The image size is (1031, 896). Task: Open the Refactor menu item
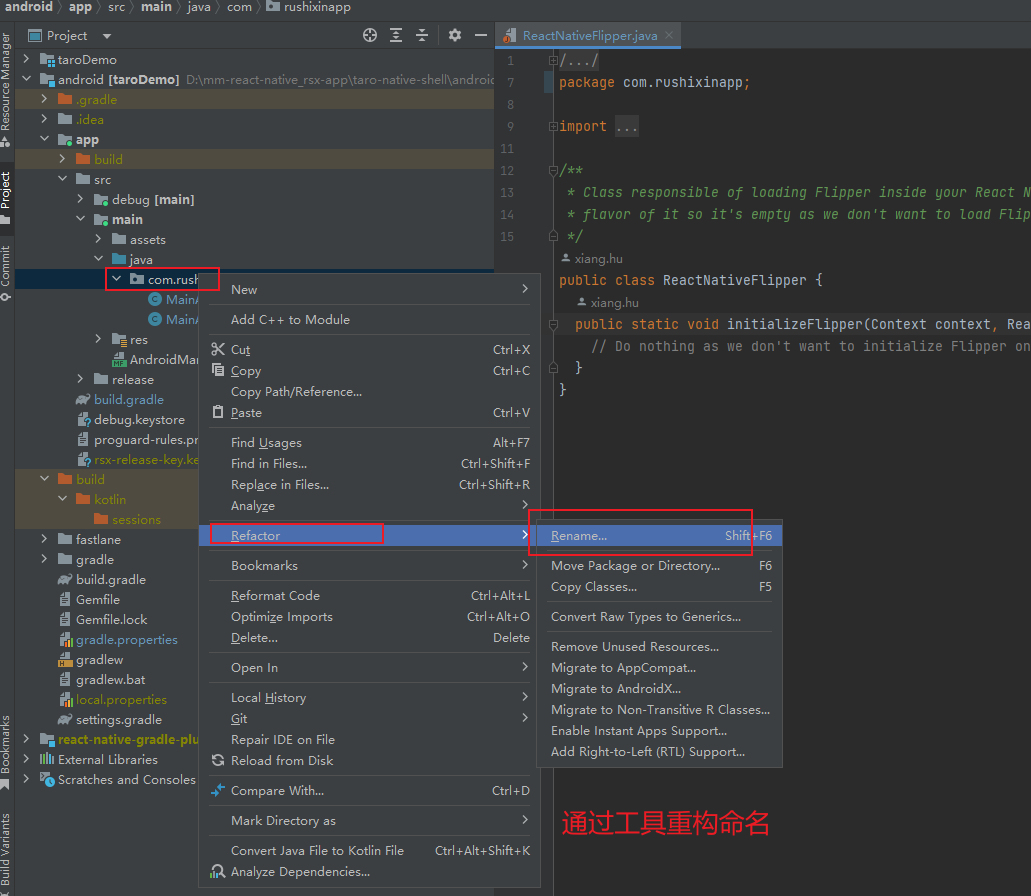370,536
